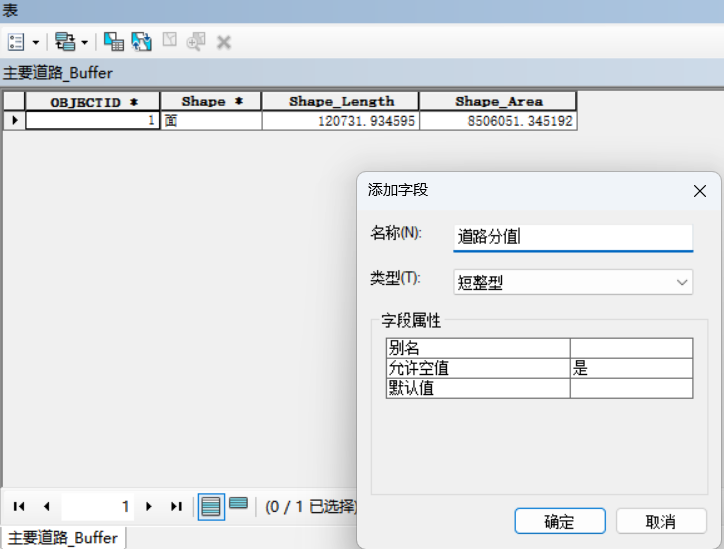
Task: Go to the first record
Action: click(x=19, y=507)
